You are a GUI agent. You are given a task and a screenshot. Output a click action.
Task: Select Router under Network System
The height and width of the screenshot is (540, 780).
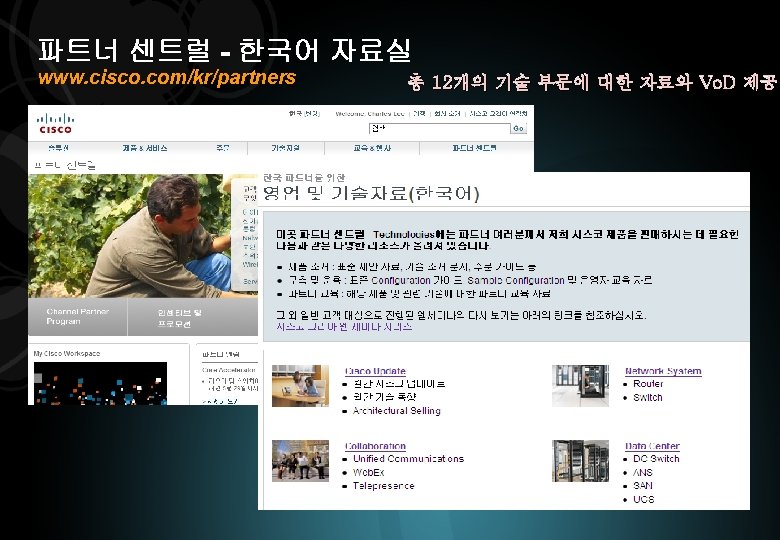tap(648, 384)
